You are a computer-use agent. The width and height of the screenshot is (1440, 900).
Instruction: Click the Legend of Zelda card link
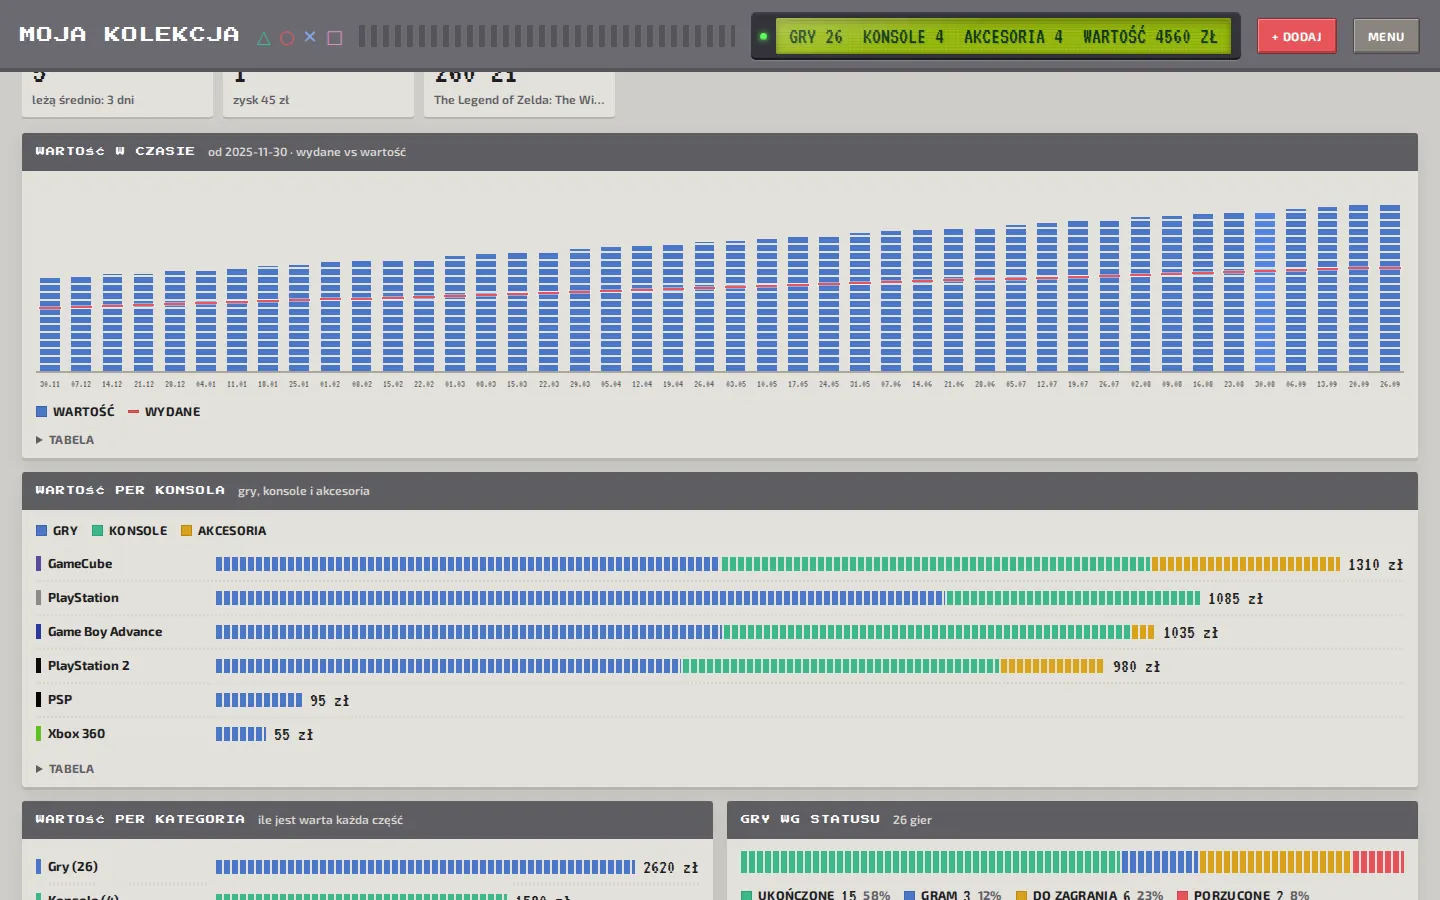coord(519,100)
